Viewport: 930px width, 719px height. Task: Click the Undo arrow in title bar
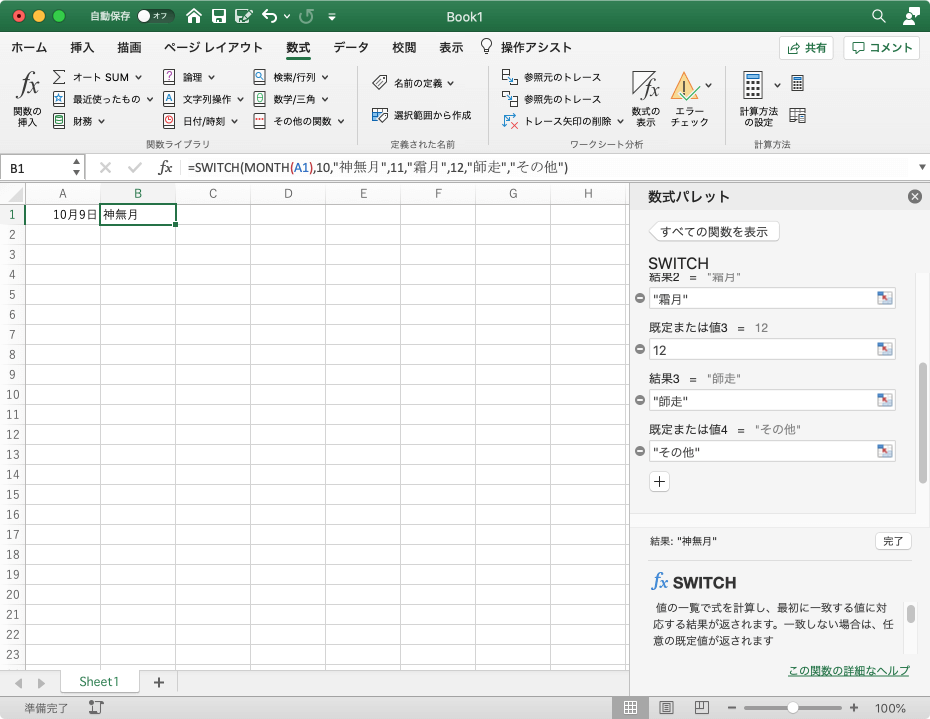(x=270, y=16)
